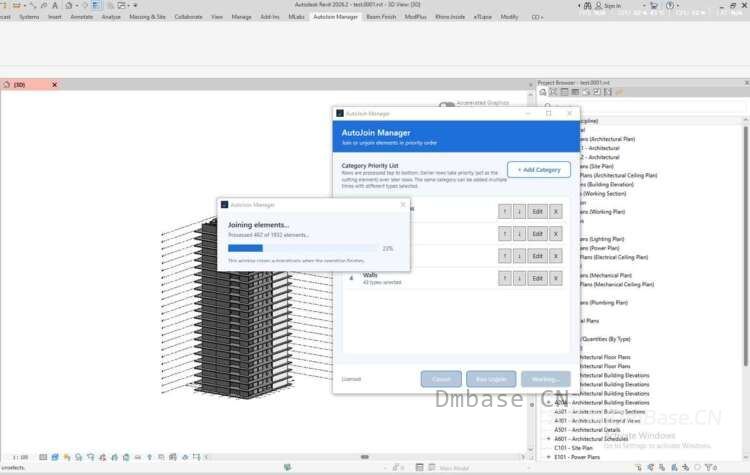Close the Joining elements progress dialog
Screen dimensions: 750x475
pos(403,205)
